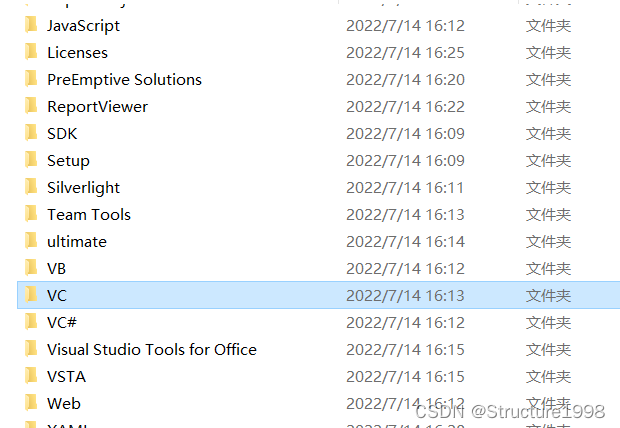Click the JavaScript folder icon
This screenshot has height=428, width=620.
[31, 25]
